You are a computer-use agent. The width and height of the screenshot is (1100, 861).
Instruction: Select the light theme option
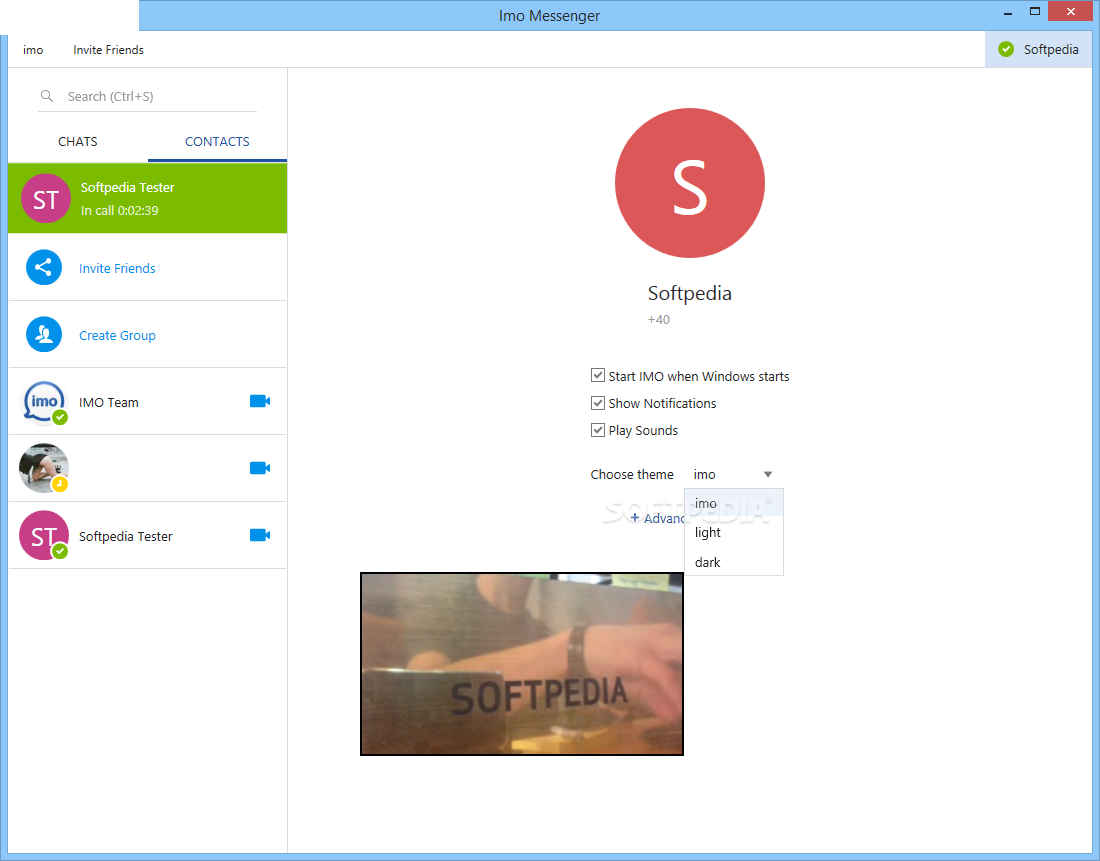click(734, 533)
